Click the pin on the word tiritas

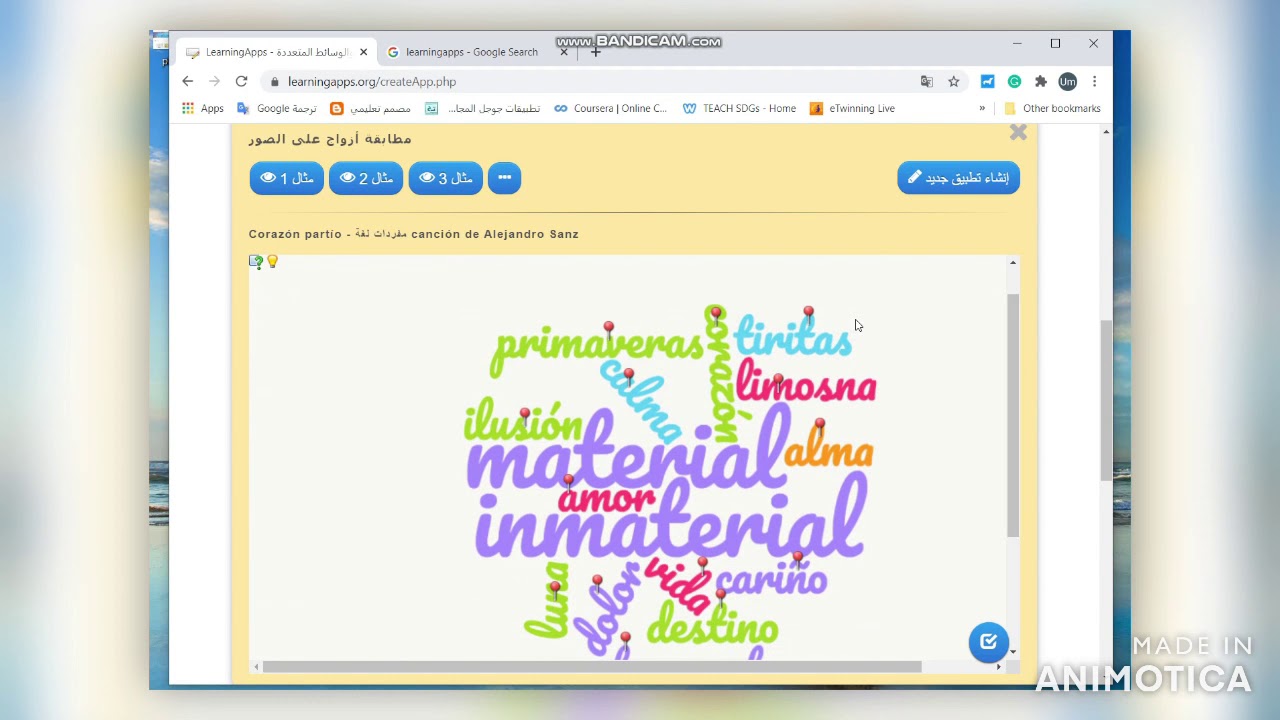808,314
